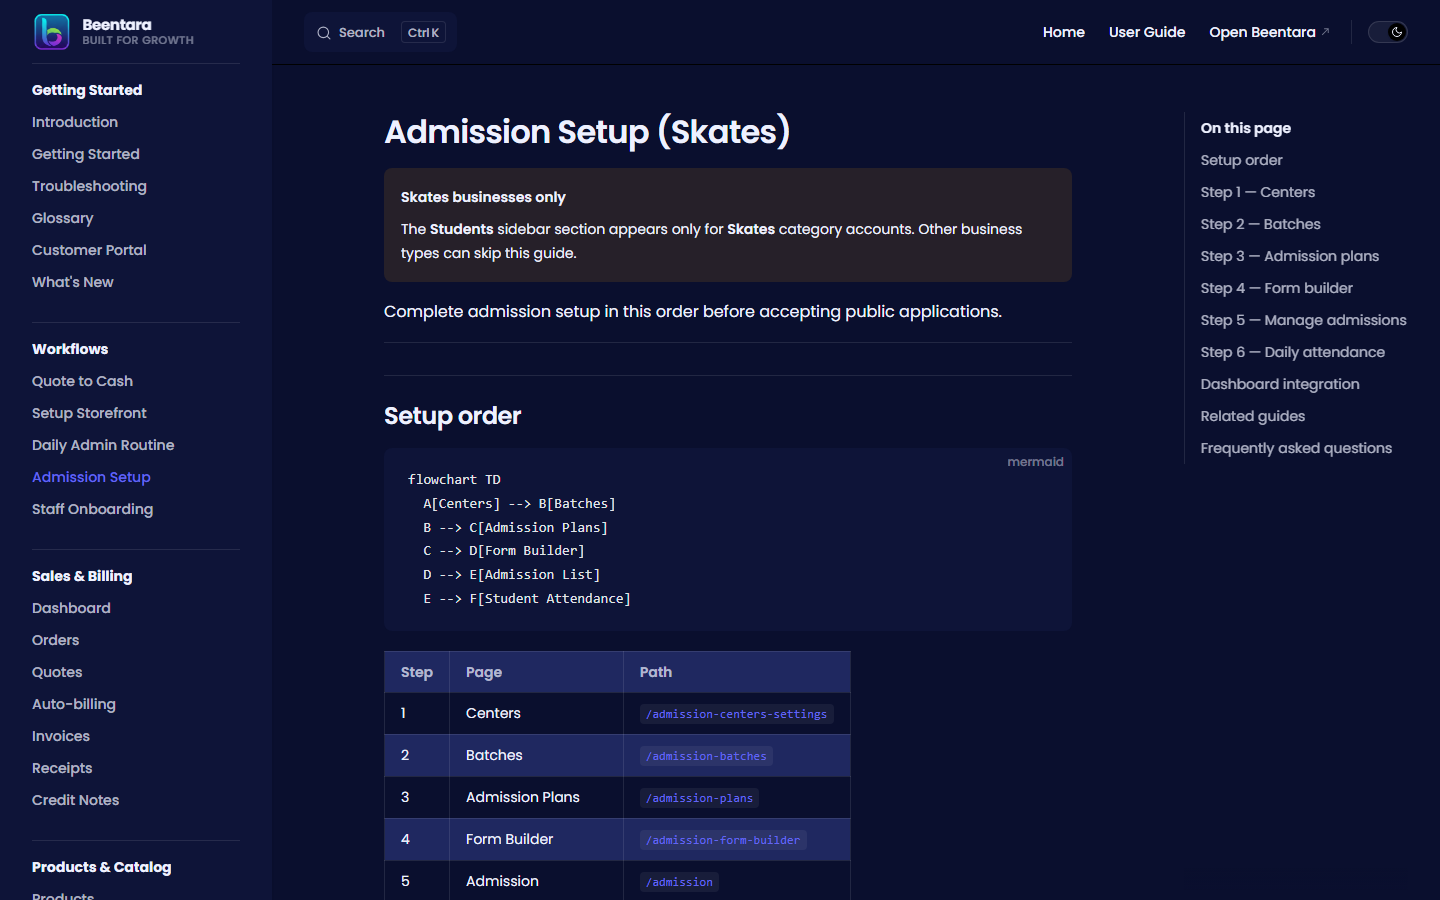This screenshot has width=1440, height=900.
Task: Open the Receipts page
Action: [x=62, y=768]
